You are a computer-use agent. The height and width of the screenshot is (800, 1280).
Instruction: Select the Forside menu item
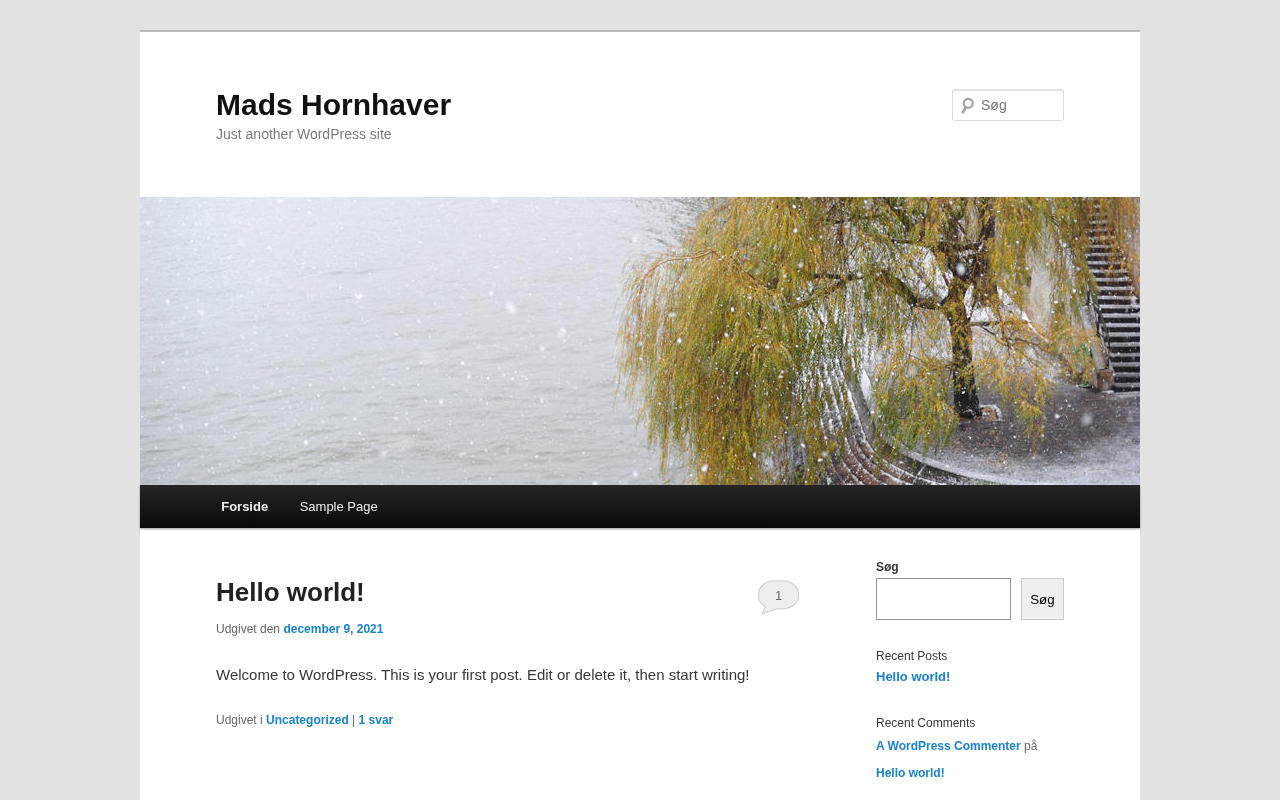244,507
